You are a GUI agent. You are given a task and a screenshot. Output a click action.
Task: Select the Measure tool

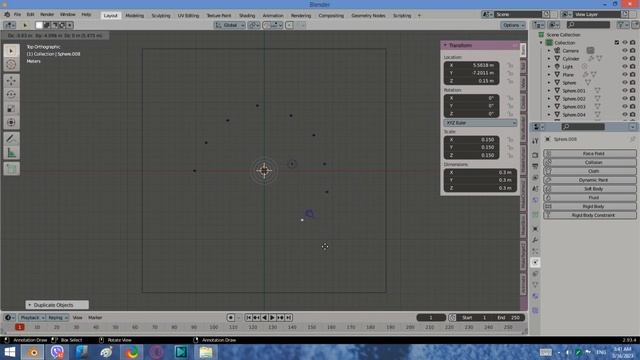click(x=11, y=153)
